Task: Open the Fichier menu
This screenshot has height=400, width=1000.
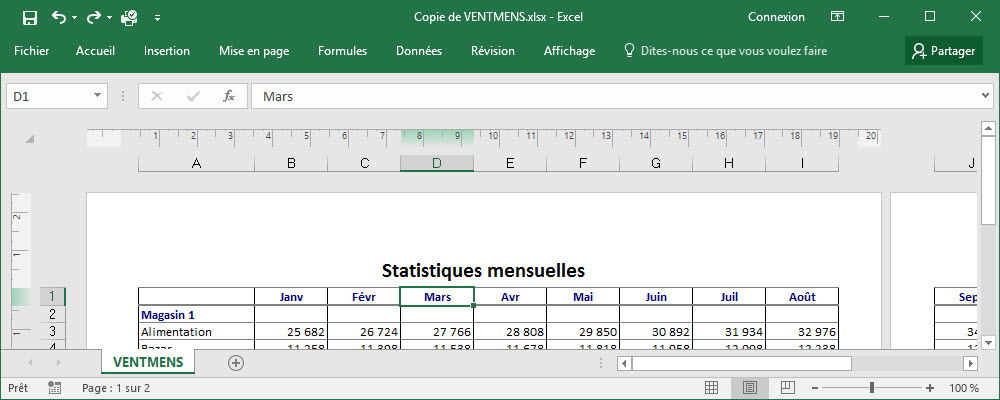Action: click(x=32, y=51)
